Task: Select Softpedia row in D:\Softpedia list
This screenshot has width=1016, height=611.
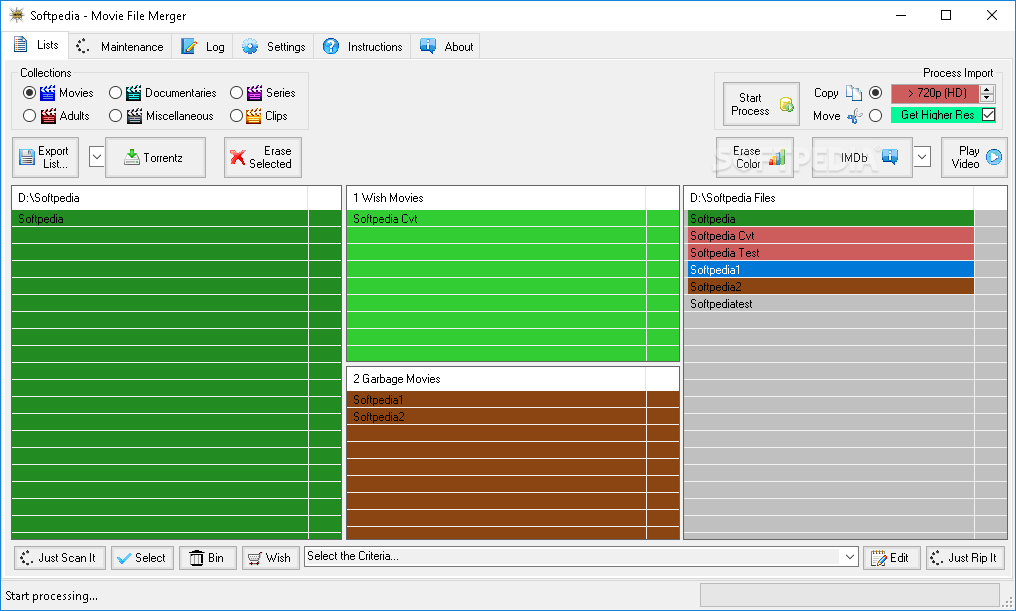Action: 176,218
